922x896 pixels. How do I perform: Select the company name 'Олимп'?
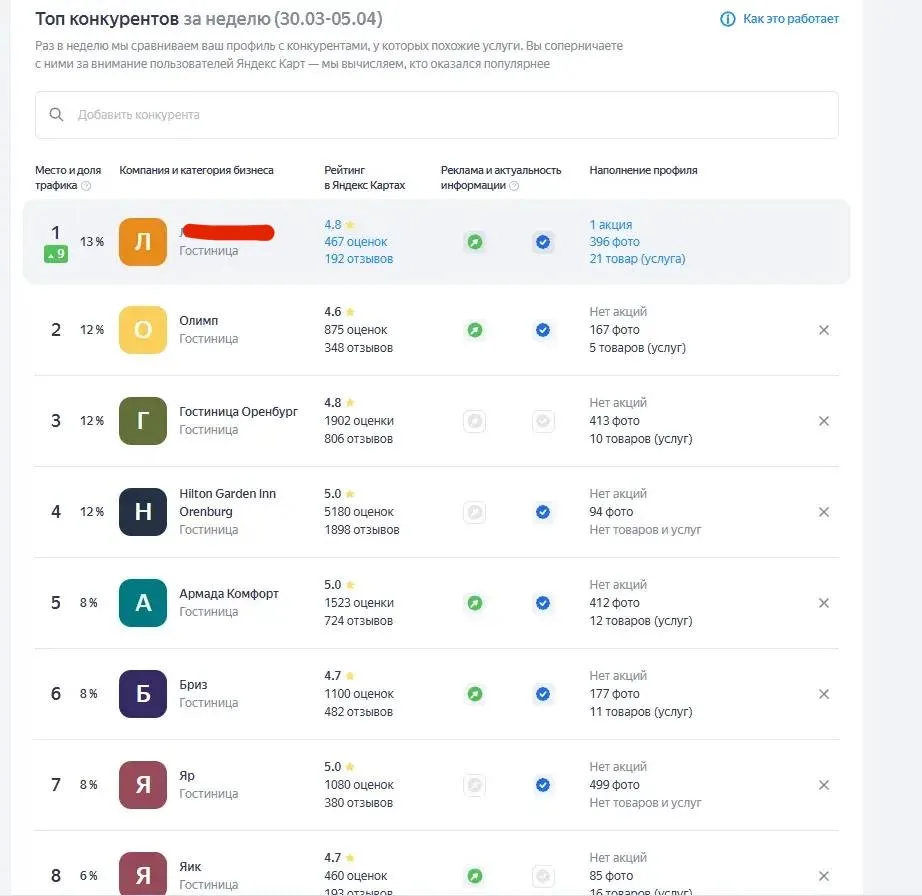click(199, 321)
